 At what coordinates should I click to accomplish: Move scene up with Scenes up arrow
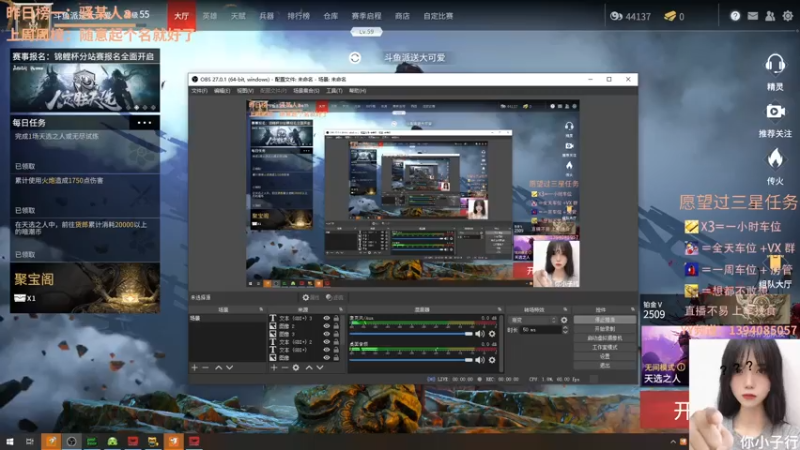(x=218, y=367)
